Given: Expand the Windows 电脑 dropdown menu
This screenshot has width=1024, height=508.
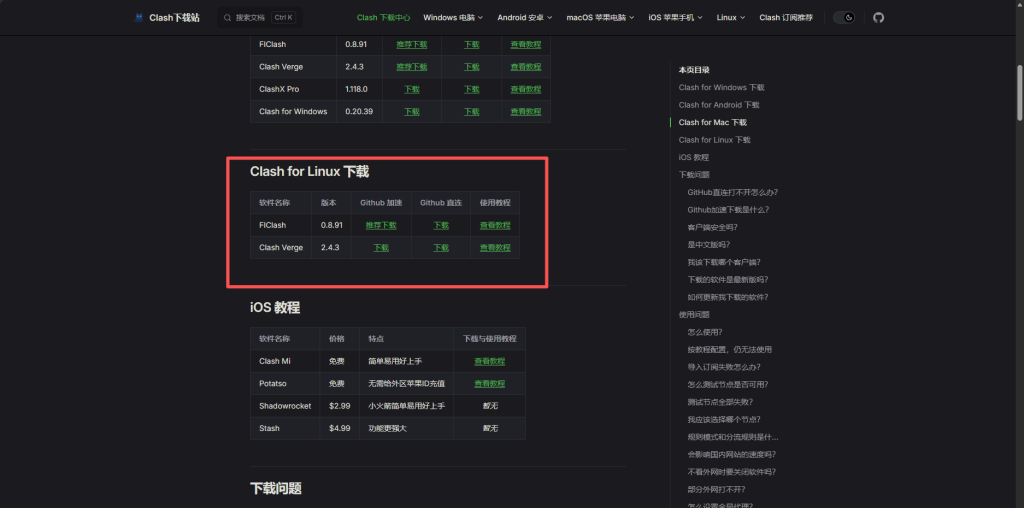Looking at the screenshot, I should coord(452,18).
